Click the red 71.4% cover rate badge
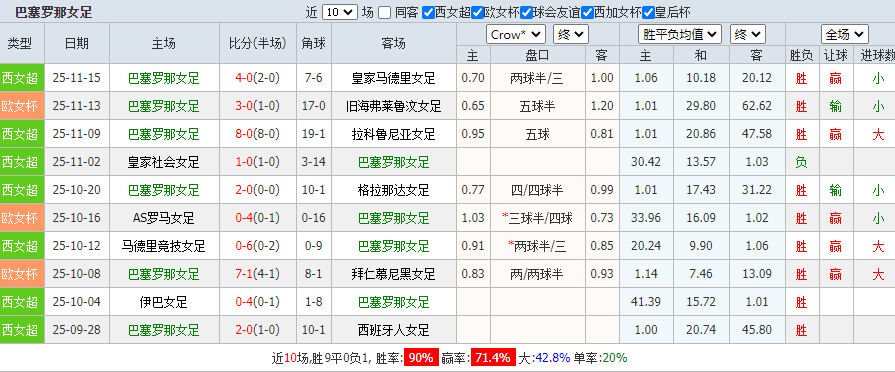This screenshot has height=372, width=895. click(493, 358)
